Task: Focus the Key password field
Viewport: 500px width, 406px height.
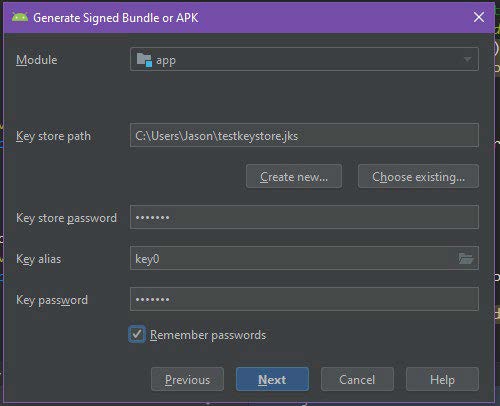Action: (304, 299)
